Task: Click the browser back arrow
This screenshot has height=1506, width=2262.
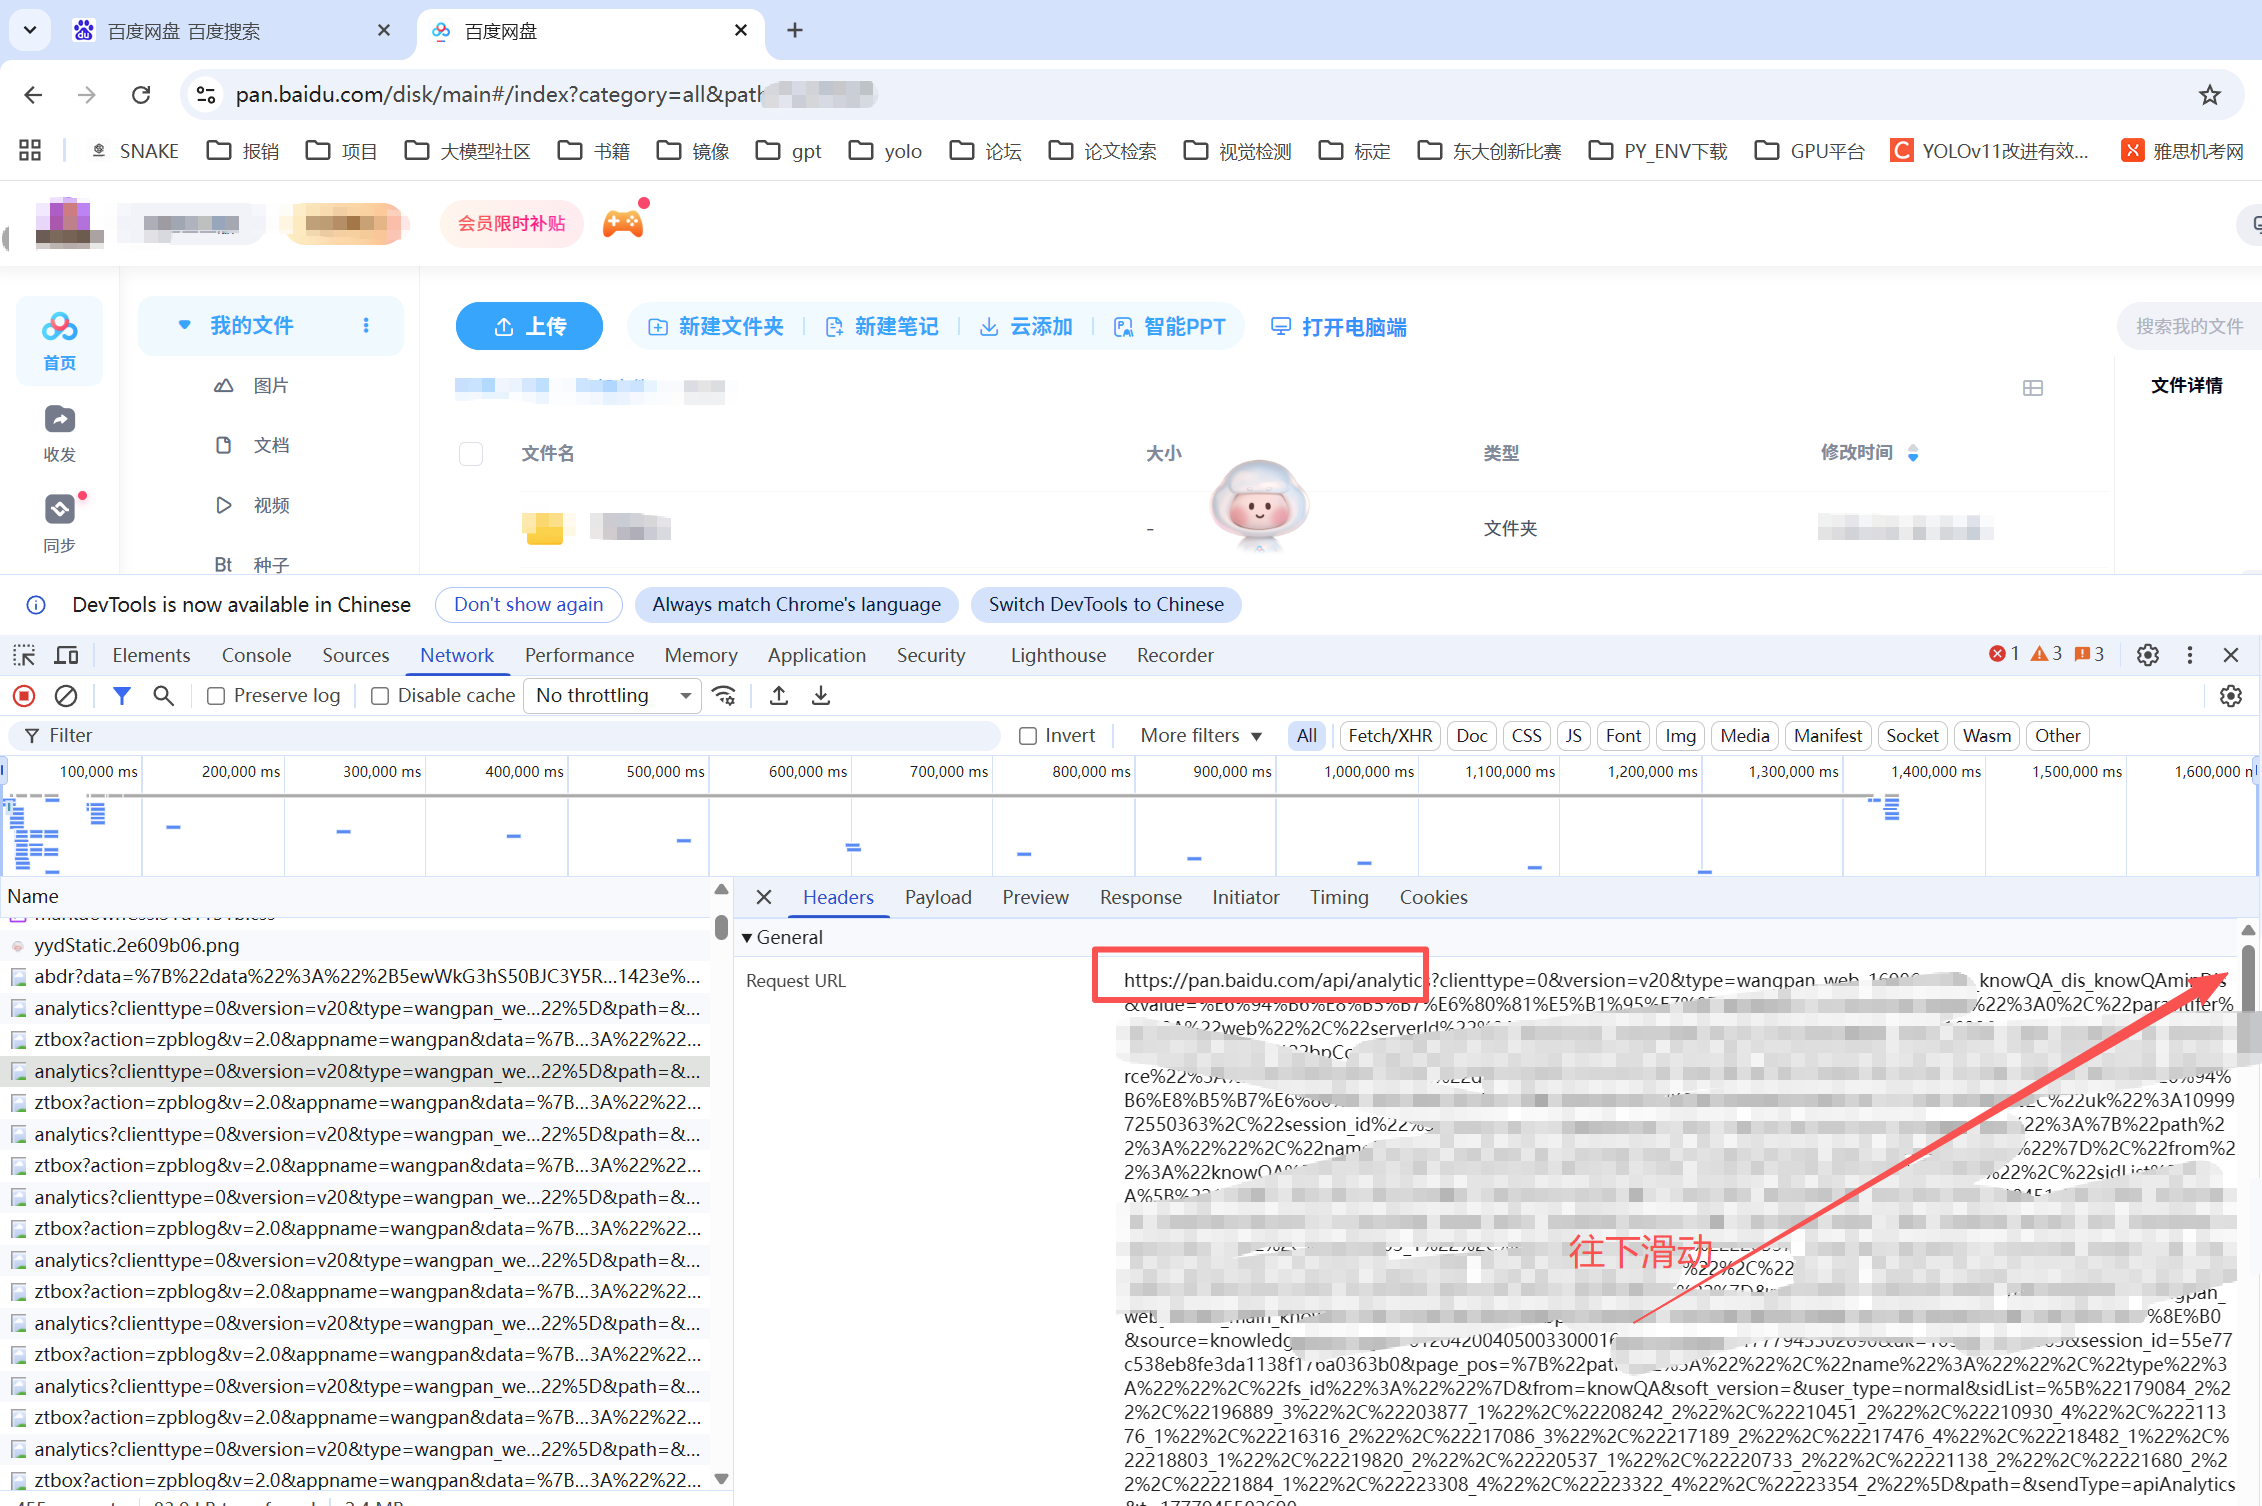Action: [x=33, y=95]
